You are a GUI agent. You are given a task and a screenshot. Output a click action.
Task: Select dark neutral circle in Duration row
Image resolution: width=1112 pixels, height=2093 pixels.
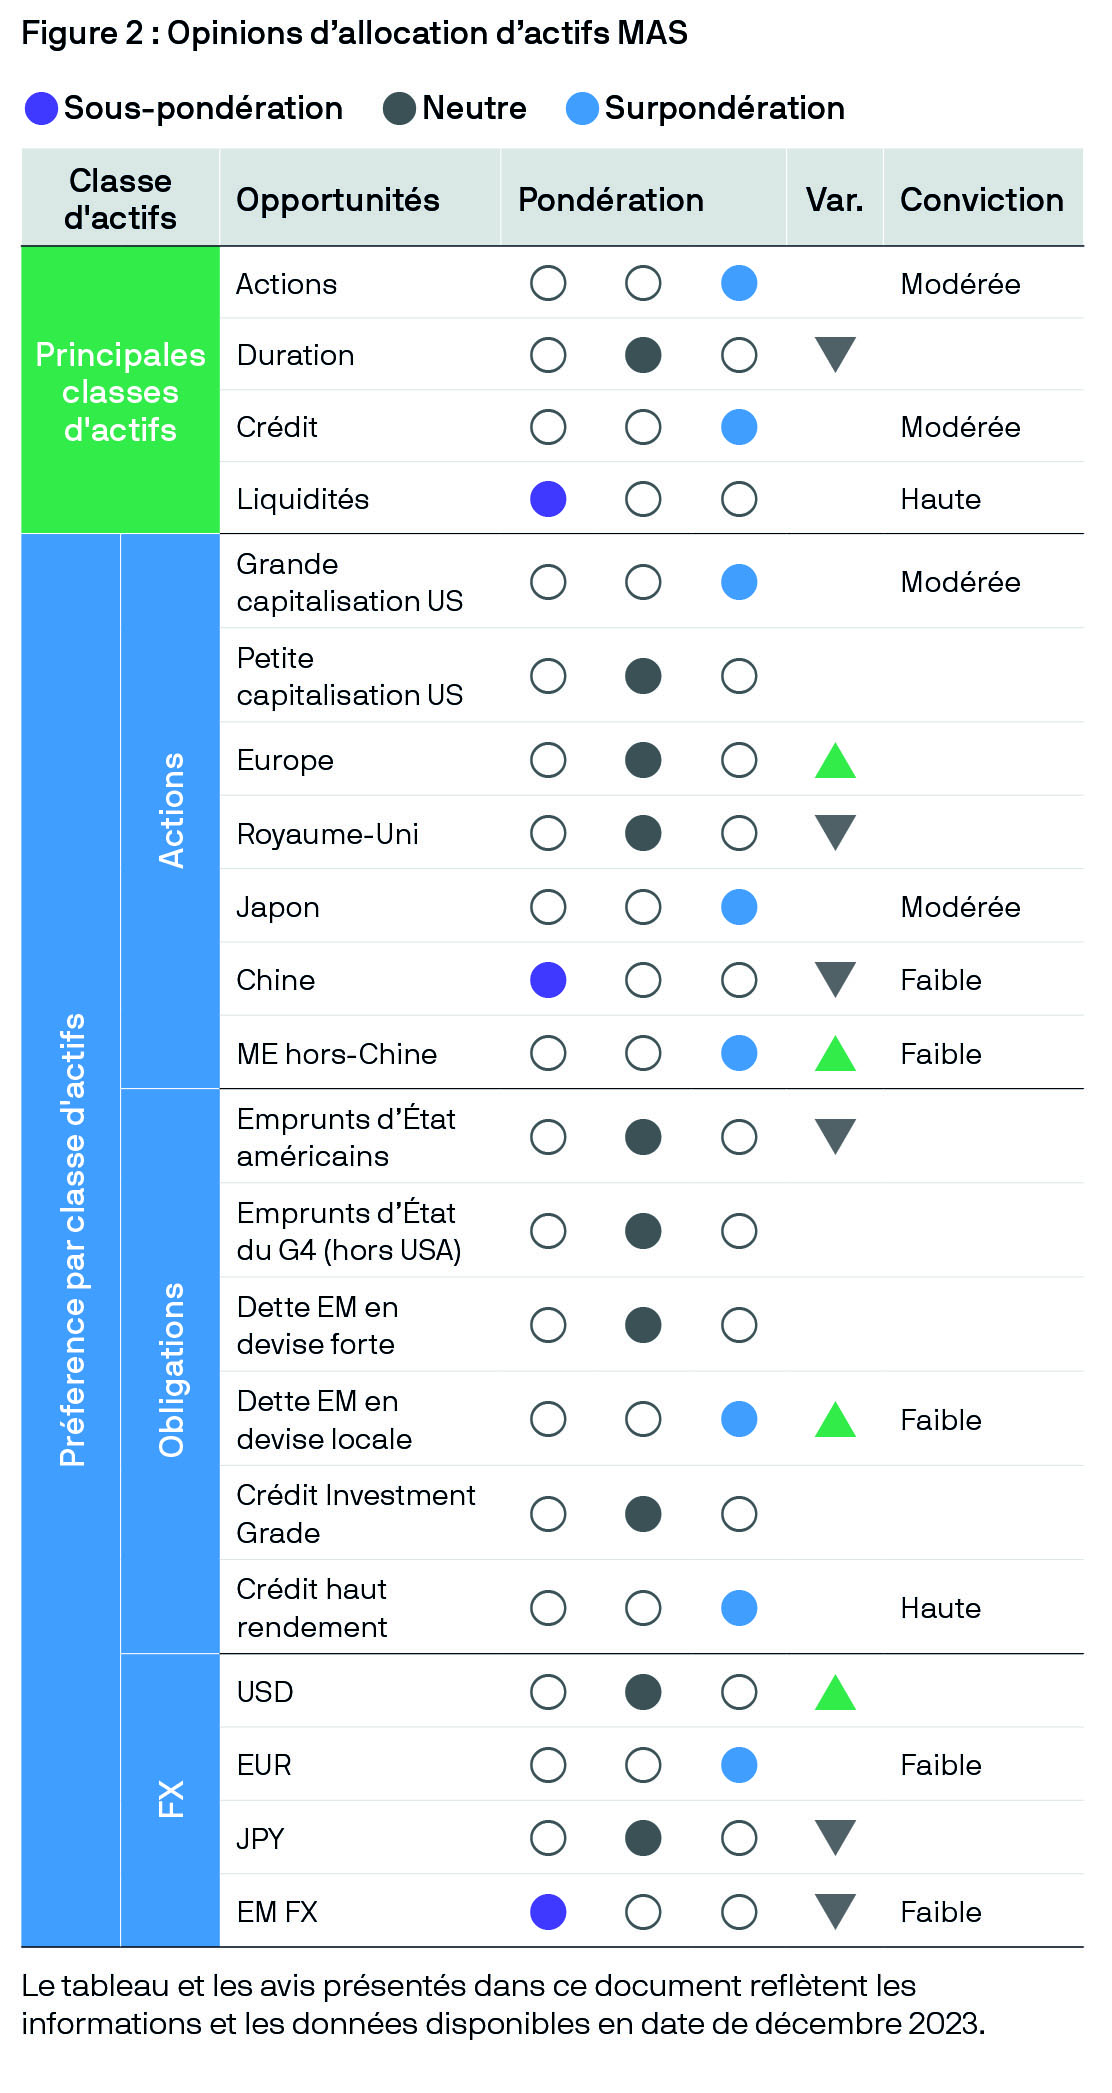point(643,355)
